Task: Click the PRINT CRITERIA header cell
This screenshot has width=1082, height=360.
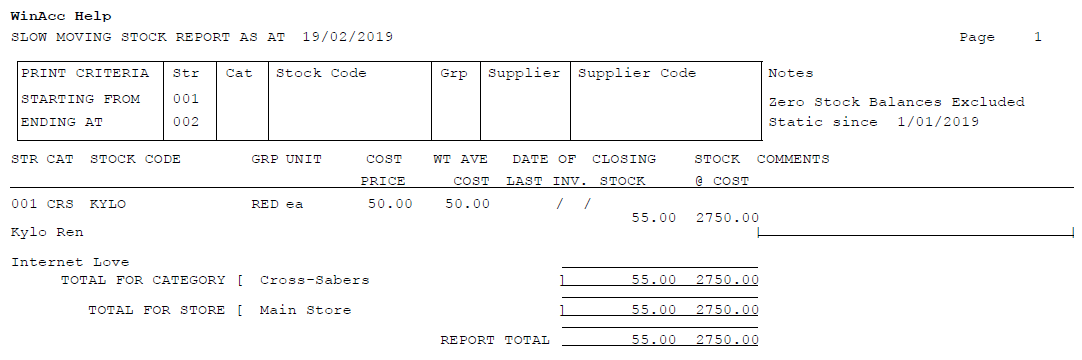Action: [x=85, y=73]
